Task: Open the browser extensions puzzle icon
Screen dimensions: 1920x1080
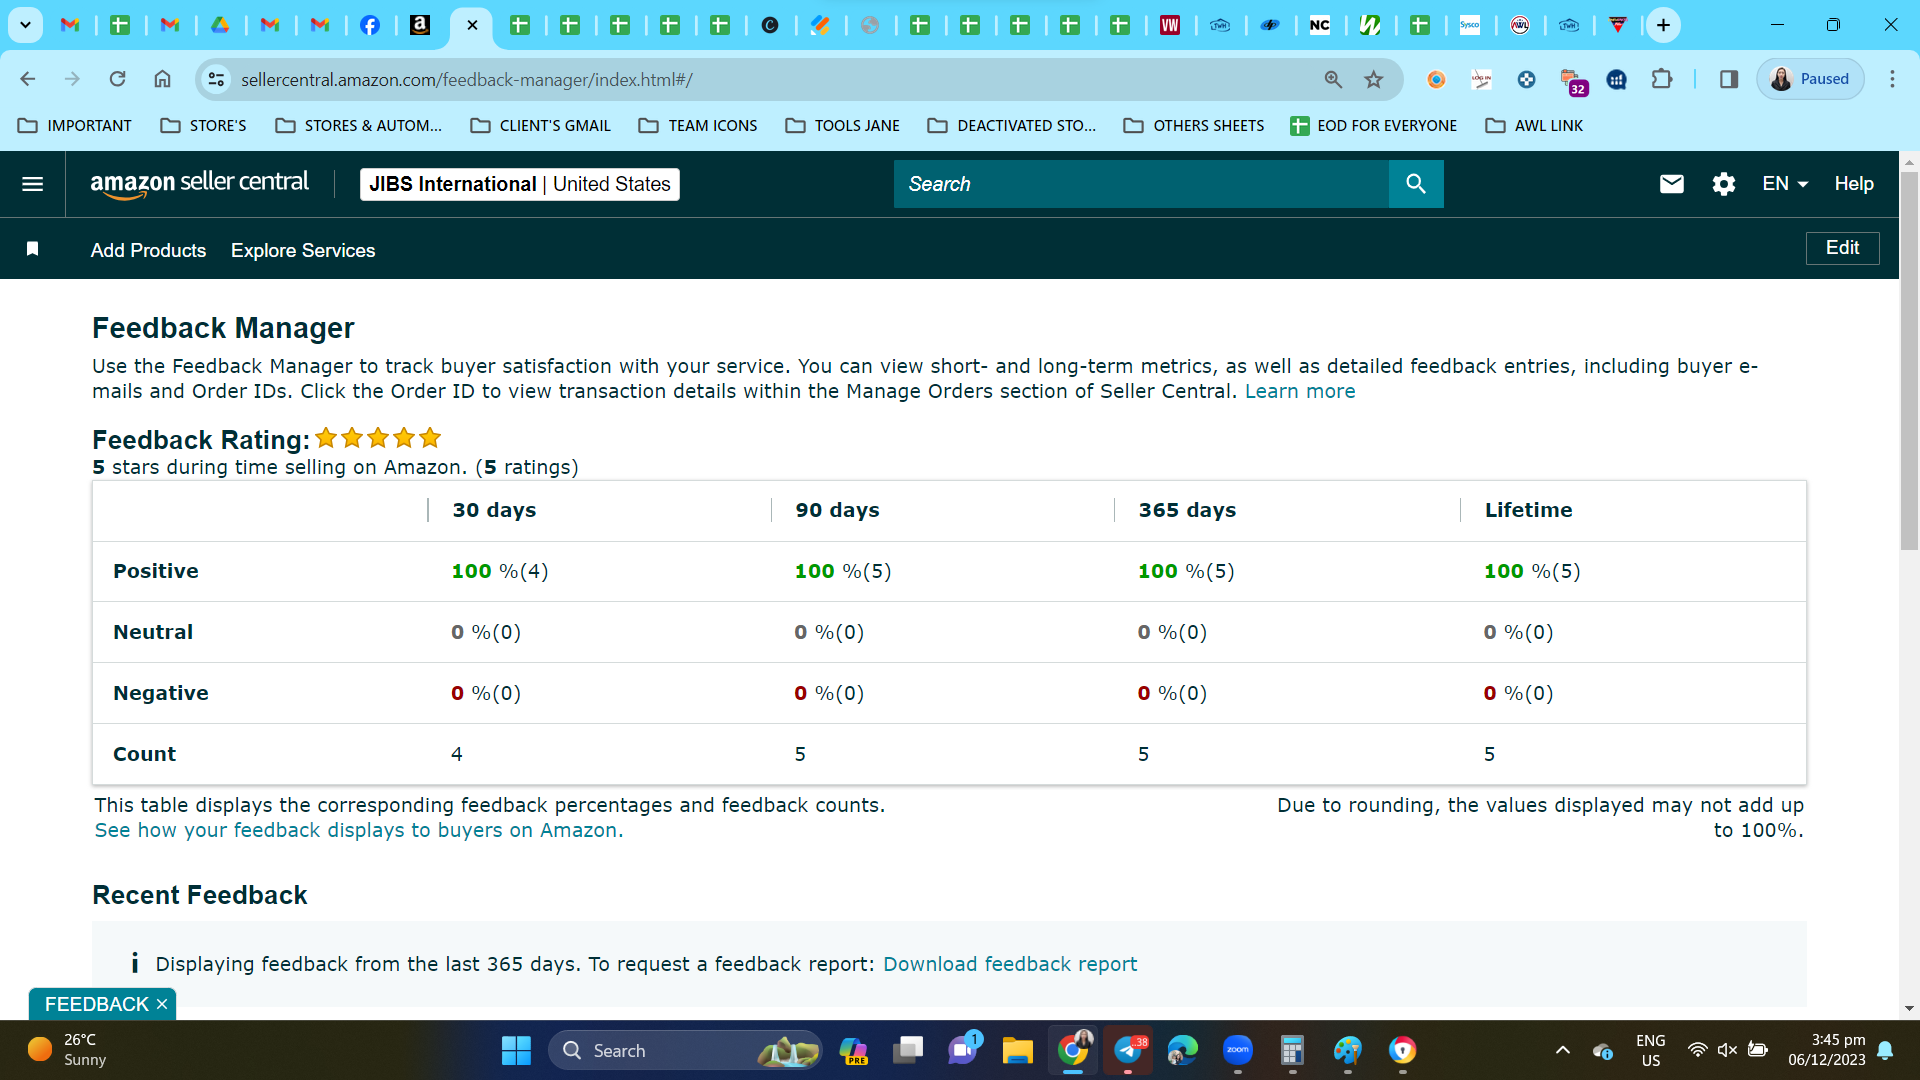Action: [x=1662, y=79]
